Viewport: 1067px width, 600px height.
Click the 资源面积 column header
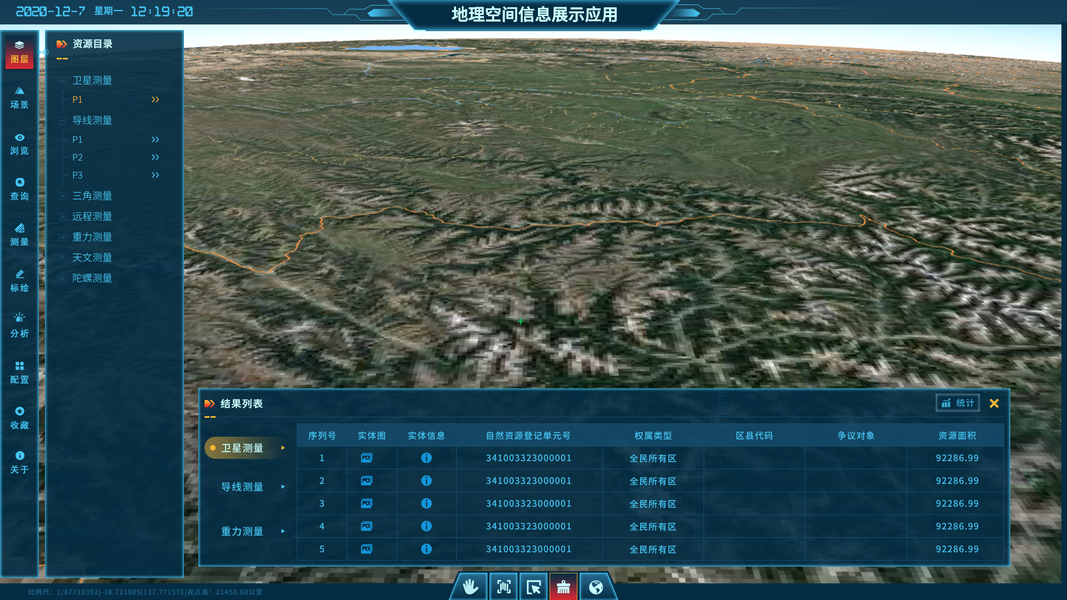coord(957,435)
